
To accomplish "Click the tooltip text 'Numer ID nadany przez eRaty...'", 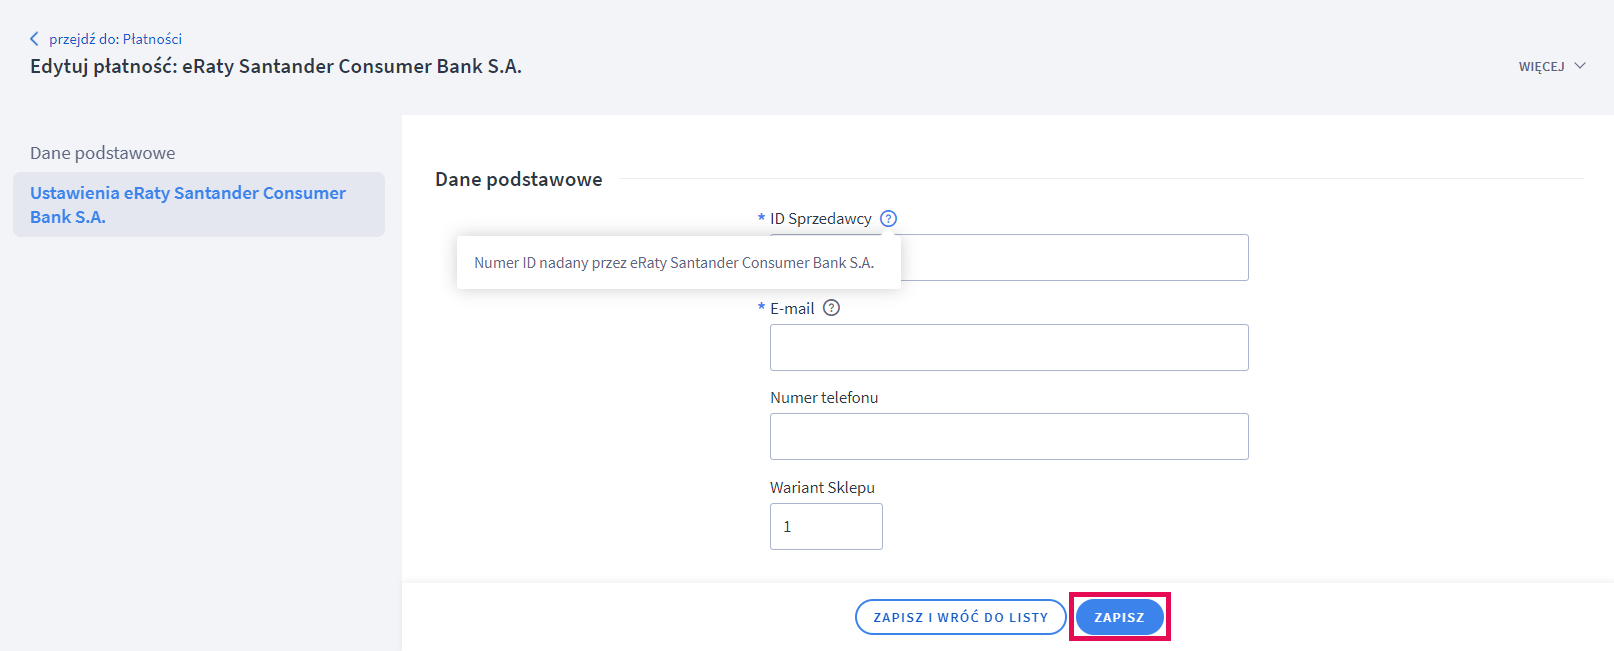I will point(674,263).
